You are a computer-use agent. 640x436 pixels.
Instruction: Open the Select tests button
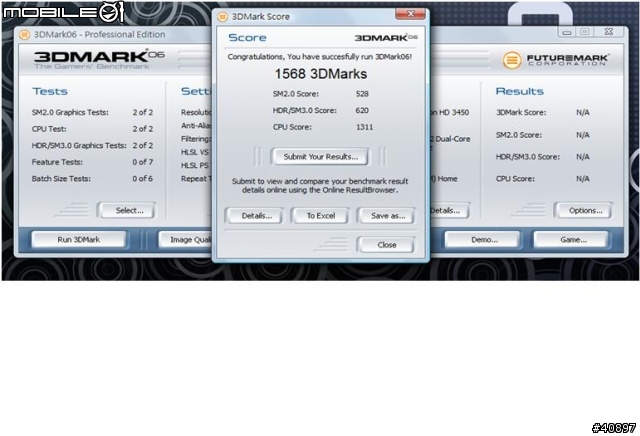[x=129, y=211]
